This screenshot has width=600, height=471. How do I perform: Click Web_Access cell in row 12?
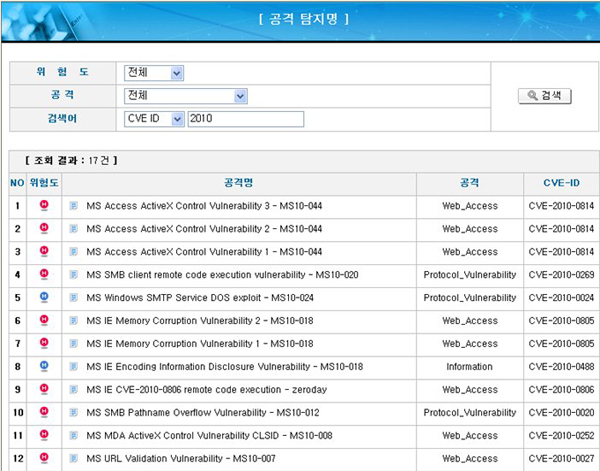tap(470, 458)
